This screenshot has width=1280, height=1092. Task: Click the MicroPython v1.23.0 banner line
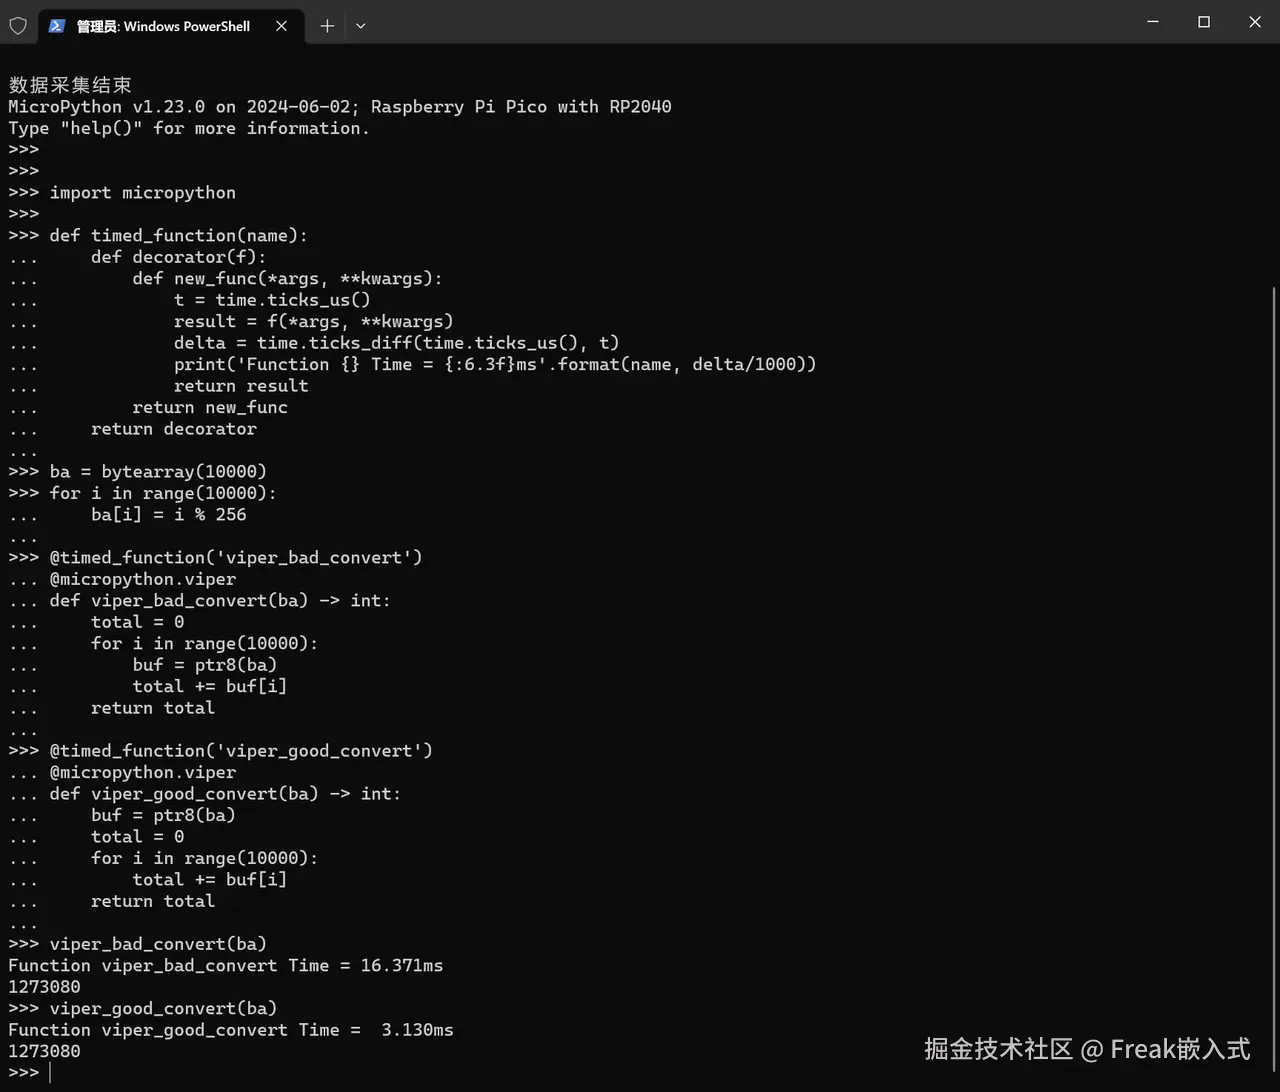coord(340,106)
